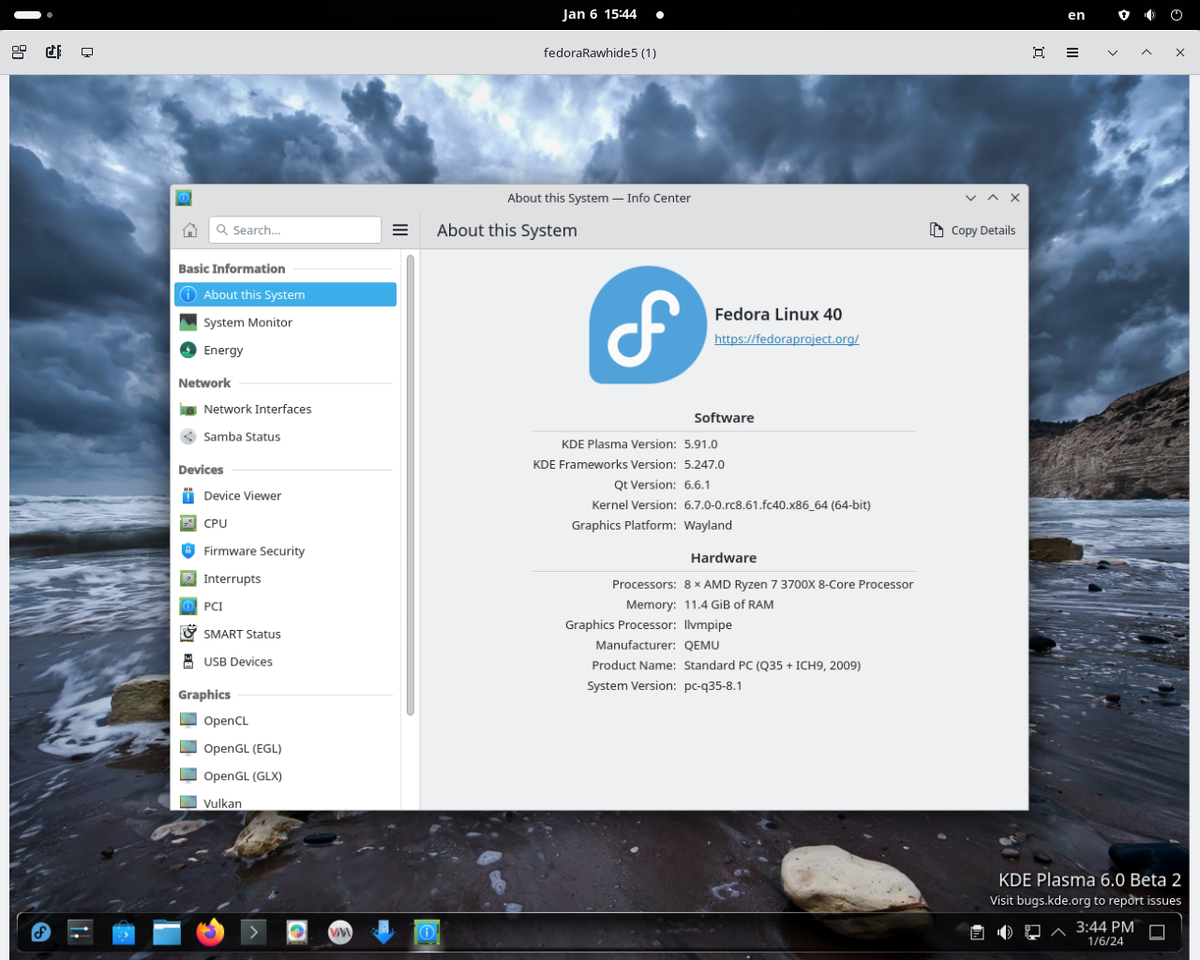
Task: Launch Firefox from the taskbar
Action: [x=210, y=933]
